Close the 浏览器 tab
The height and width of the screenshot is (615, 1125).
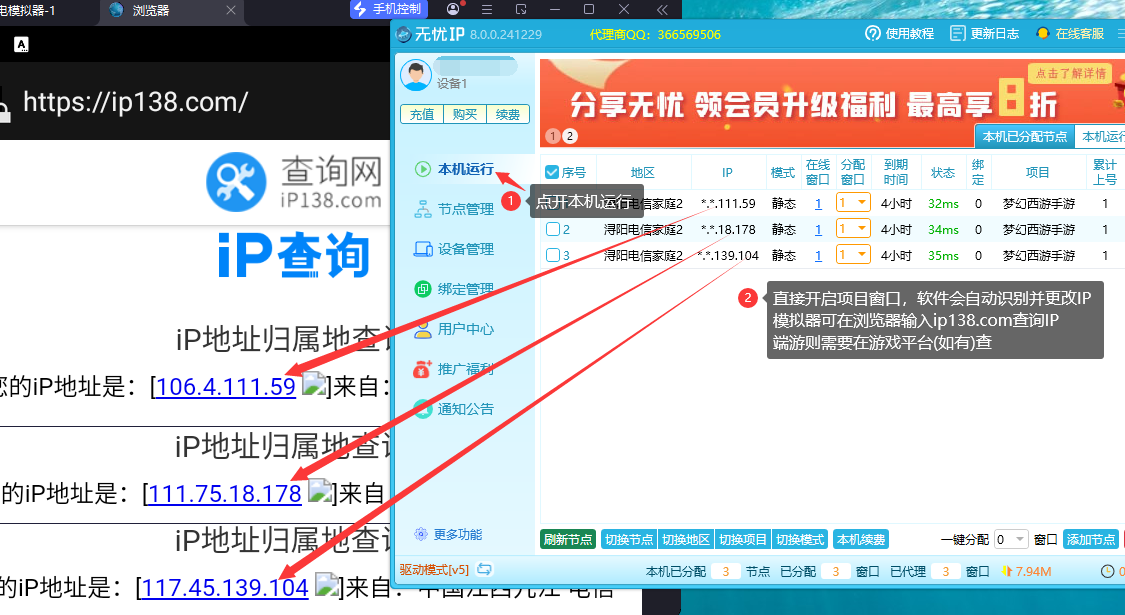pyautogui.click(x=230, y=10)
